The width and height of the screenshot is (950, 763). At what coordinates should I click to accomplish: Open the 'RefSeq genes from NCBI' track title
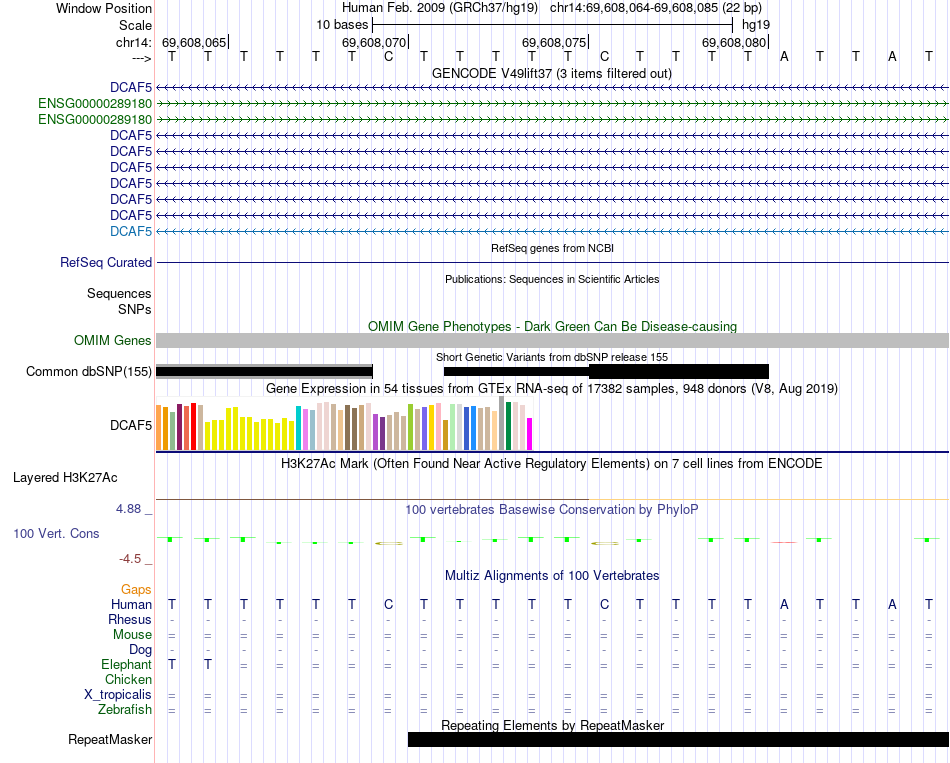point(552,248)
